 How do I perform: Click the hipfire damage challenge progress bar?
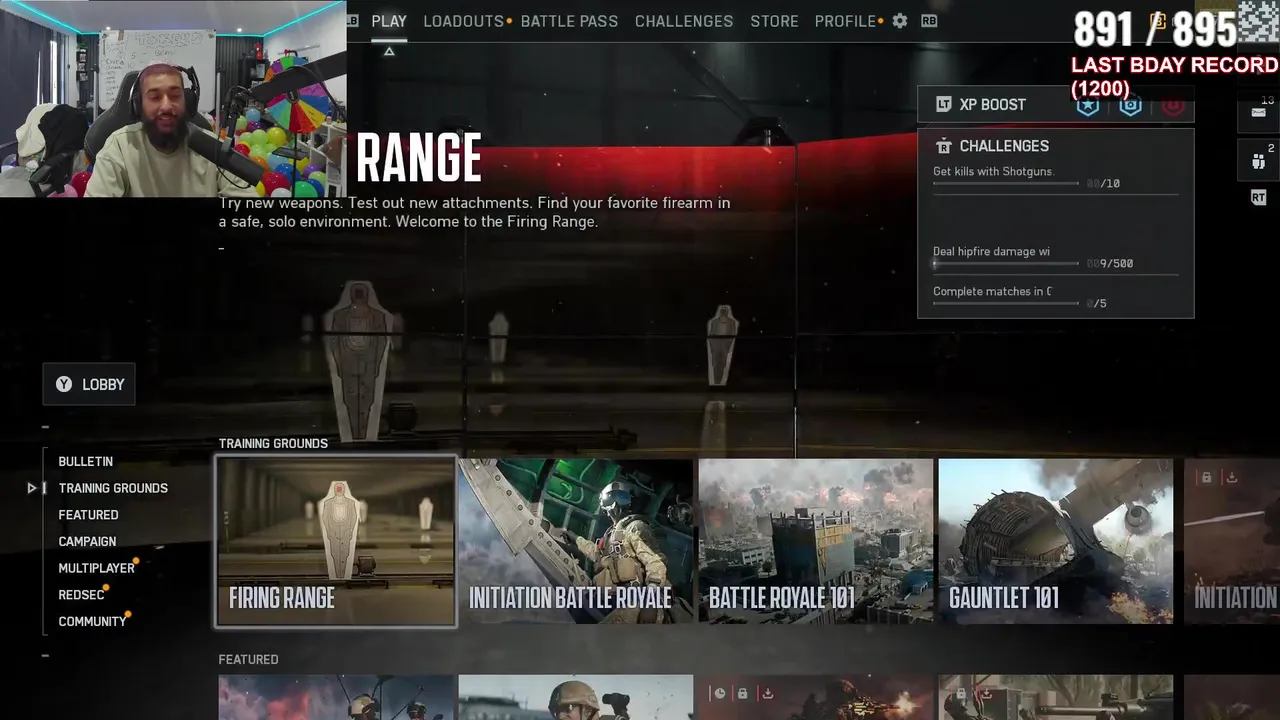coord(1006,264)
